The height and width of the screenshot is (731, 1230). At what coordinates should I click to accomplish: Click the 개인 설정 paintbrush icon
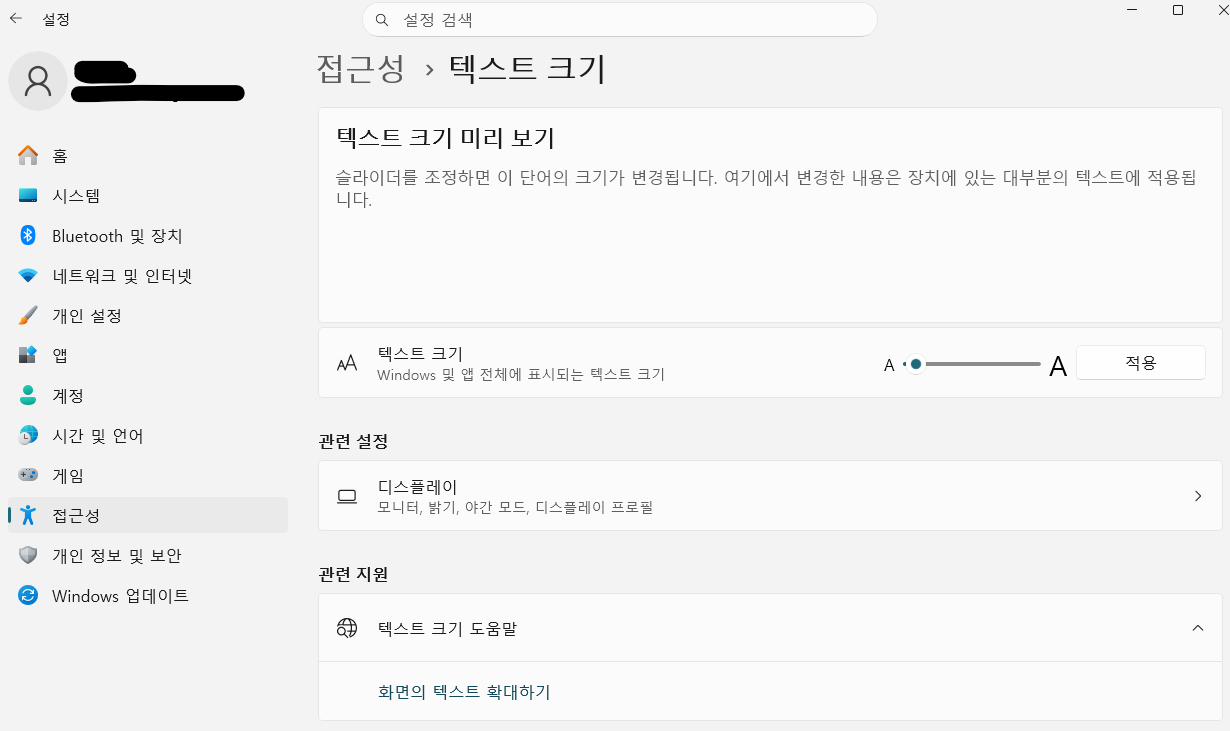(28, 316)
